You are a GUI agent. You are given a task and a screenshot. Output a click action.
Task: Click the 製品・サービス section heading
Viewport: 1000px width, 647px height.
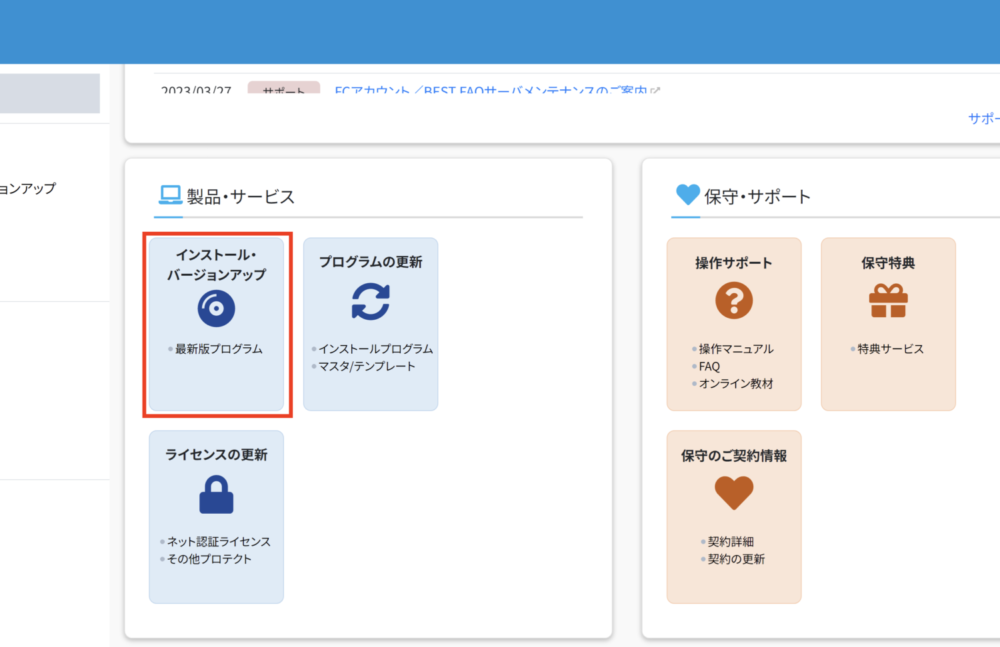tap(240, 197)
